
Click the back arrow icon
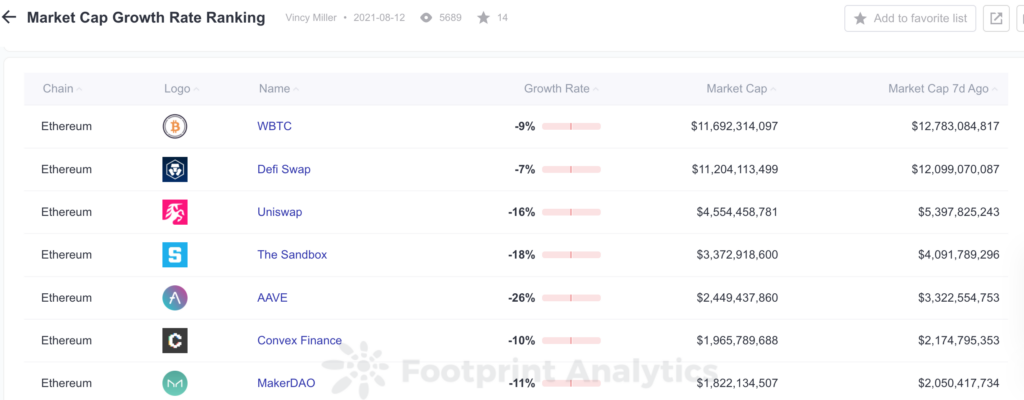(x=10, y=18)
